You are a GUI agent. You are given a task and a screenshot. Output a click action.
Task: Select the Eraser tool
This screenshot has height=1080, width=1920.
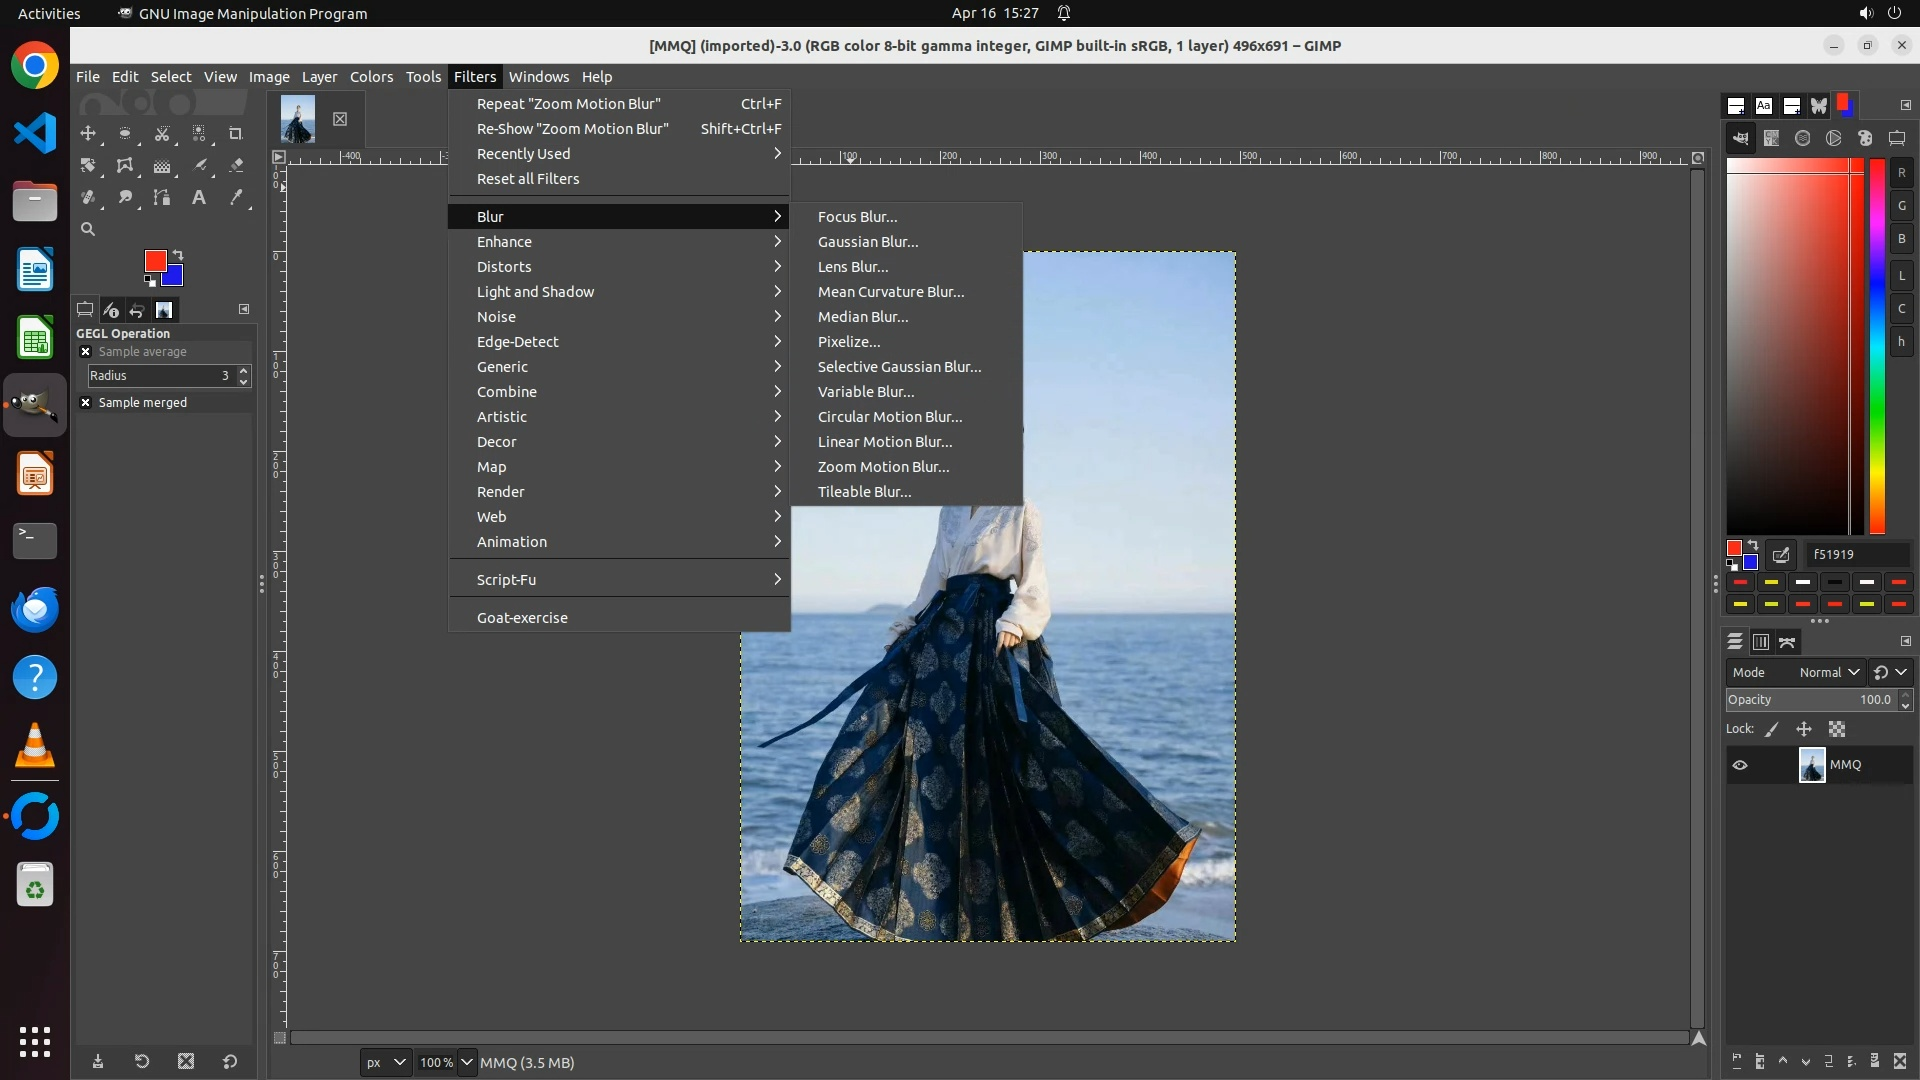(236, 166)
